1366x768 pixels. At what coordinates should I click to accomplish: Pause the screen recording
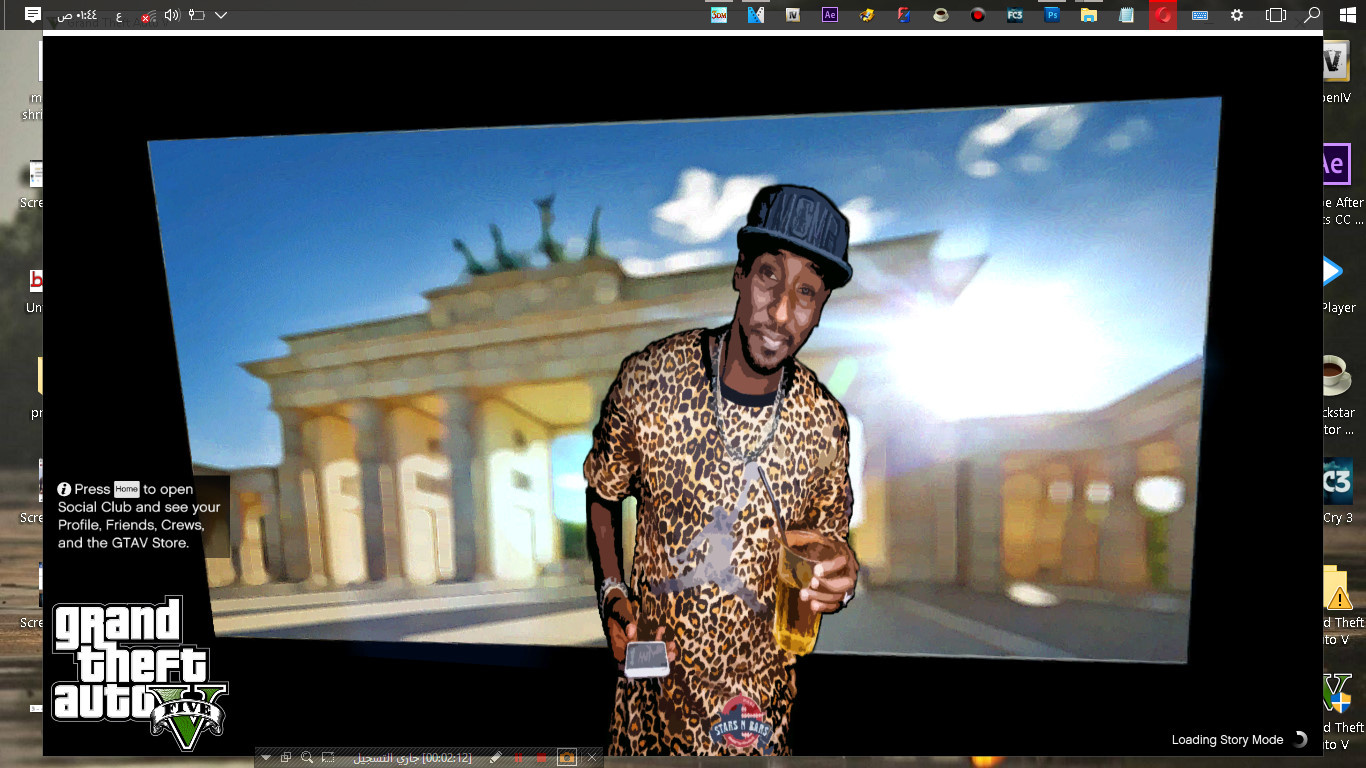[518, 758]
